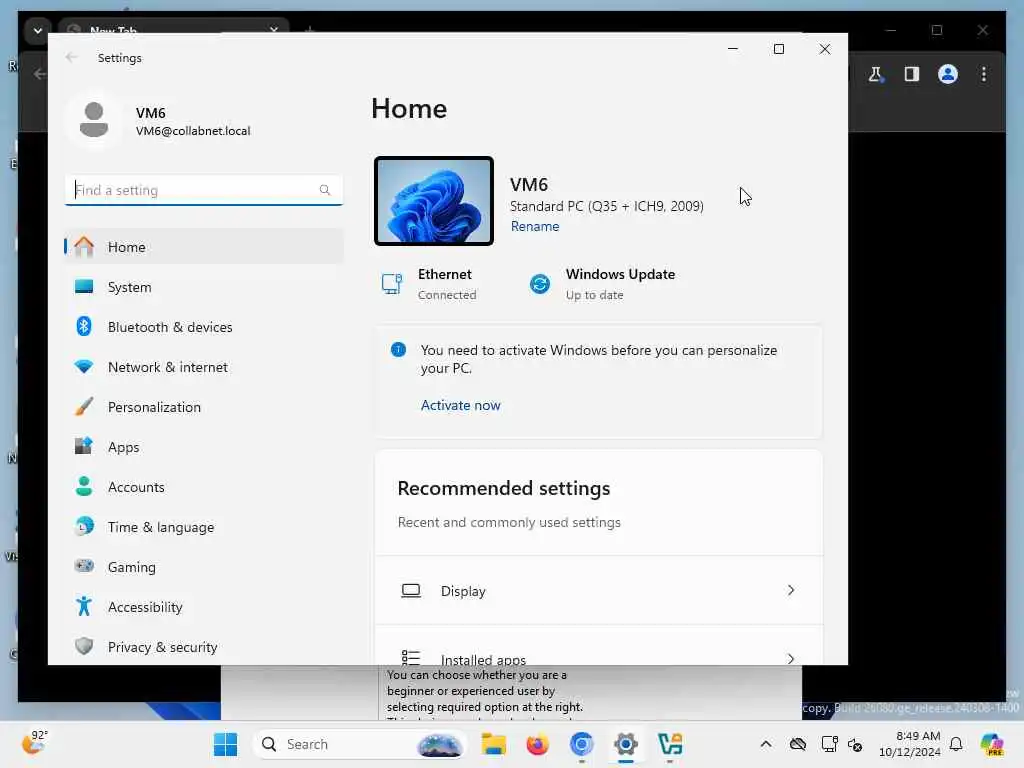Open System settings
The image size is (1024, 768).
(x=204, y=287)
